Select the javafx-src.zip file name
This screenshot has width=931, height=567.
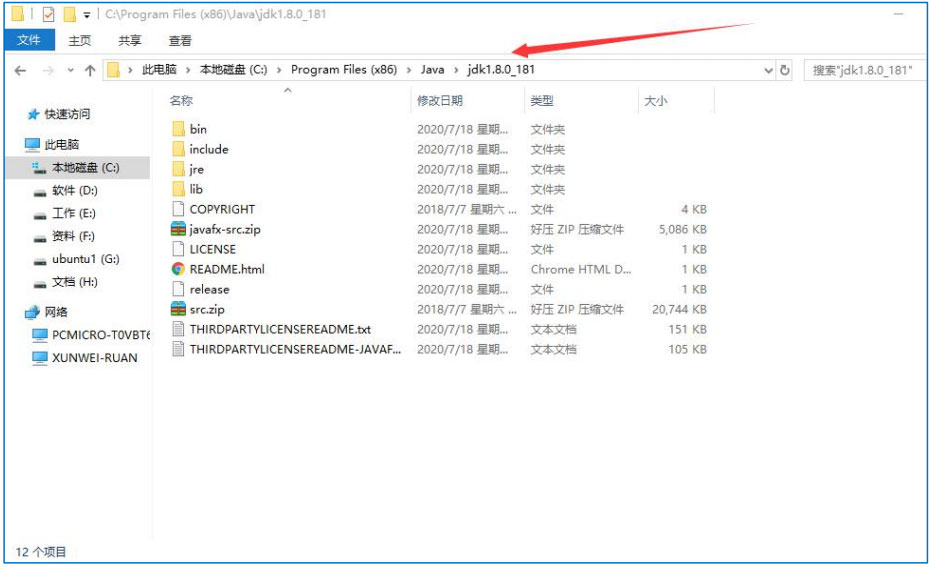click(225, 230)
